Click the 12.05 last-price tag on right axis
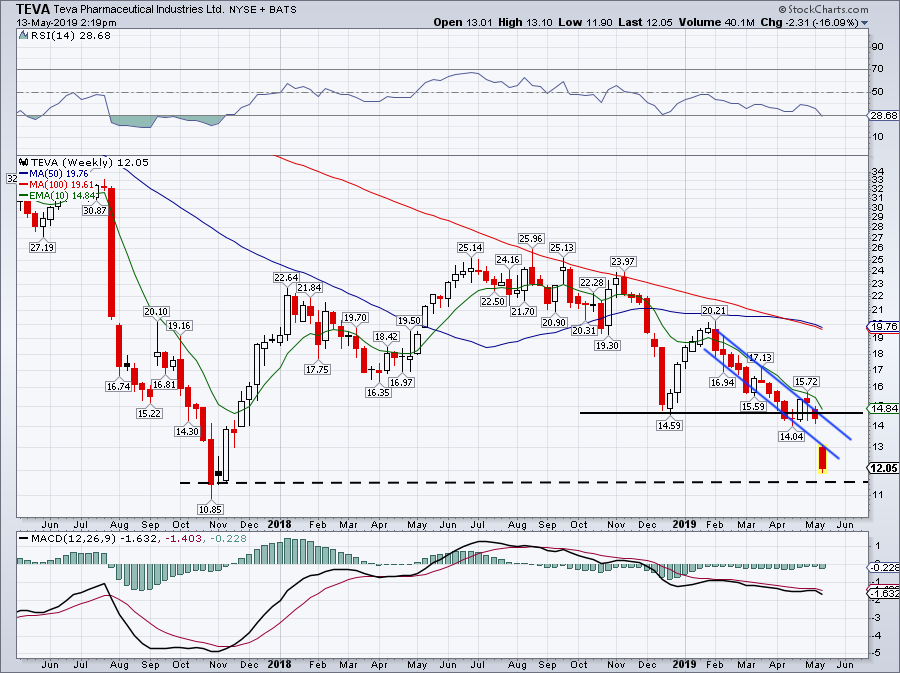Viewport: 900px width, 673px height. coord(884,468)
